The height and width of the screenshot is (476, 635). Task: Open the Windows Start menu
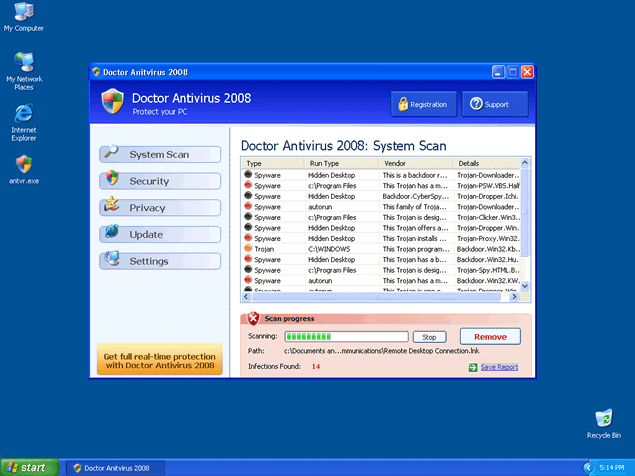[27, 467]
